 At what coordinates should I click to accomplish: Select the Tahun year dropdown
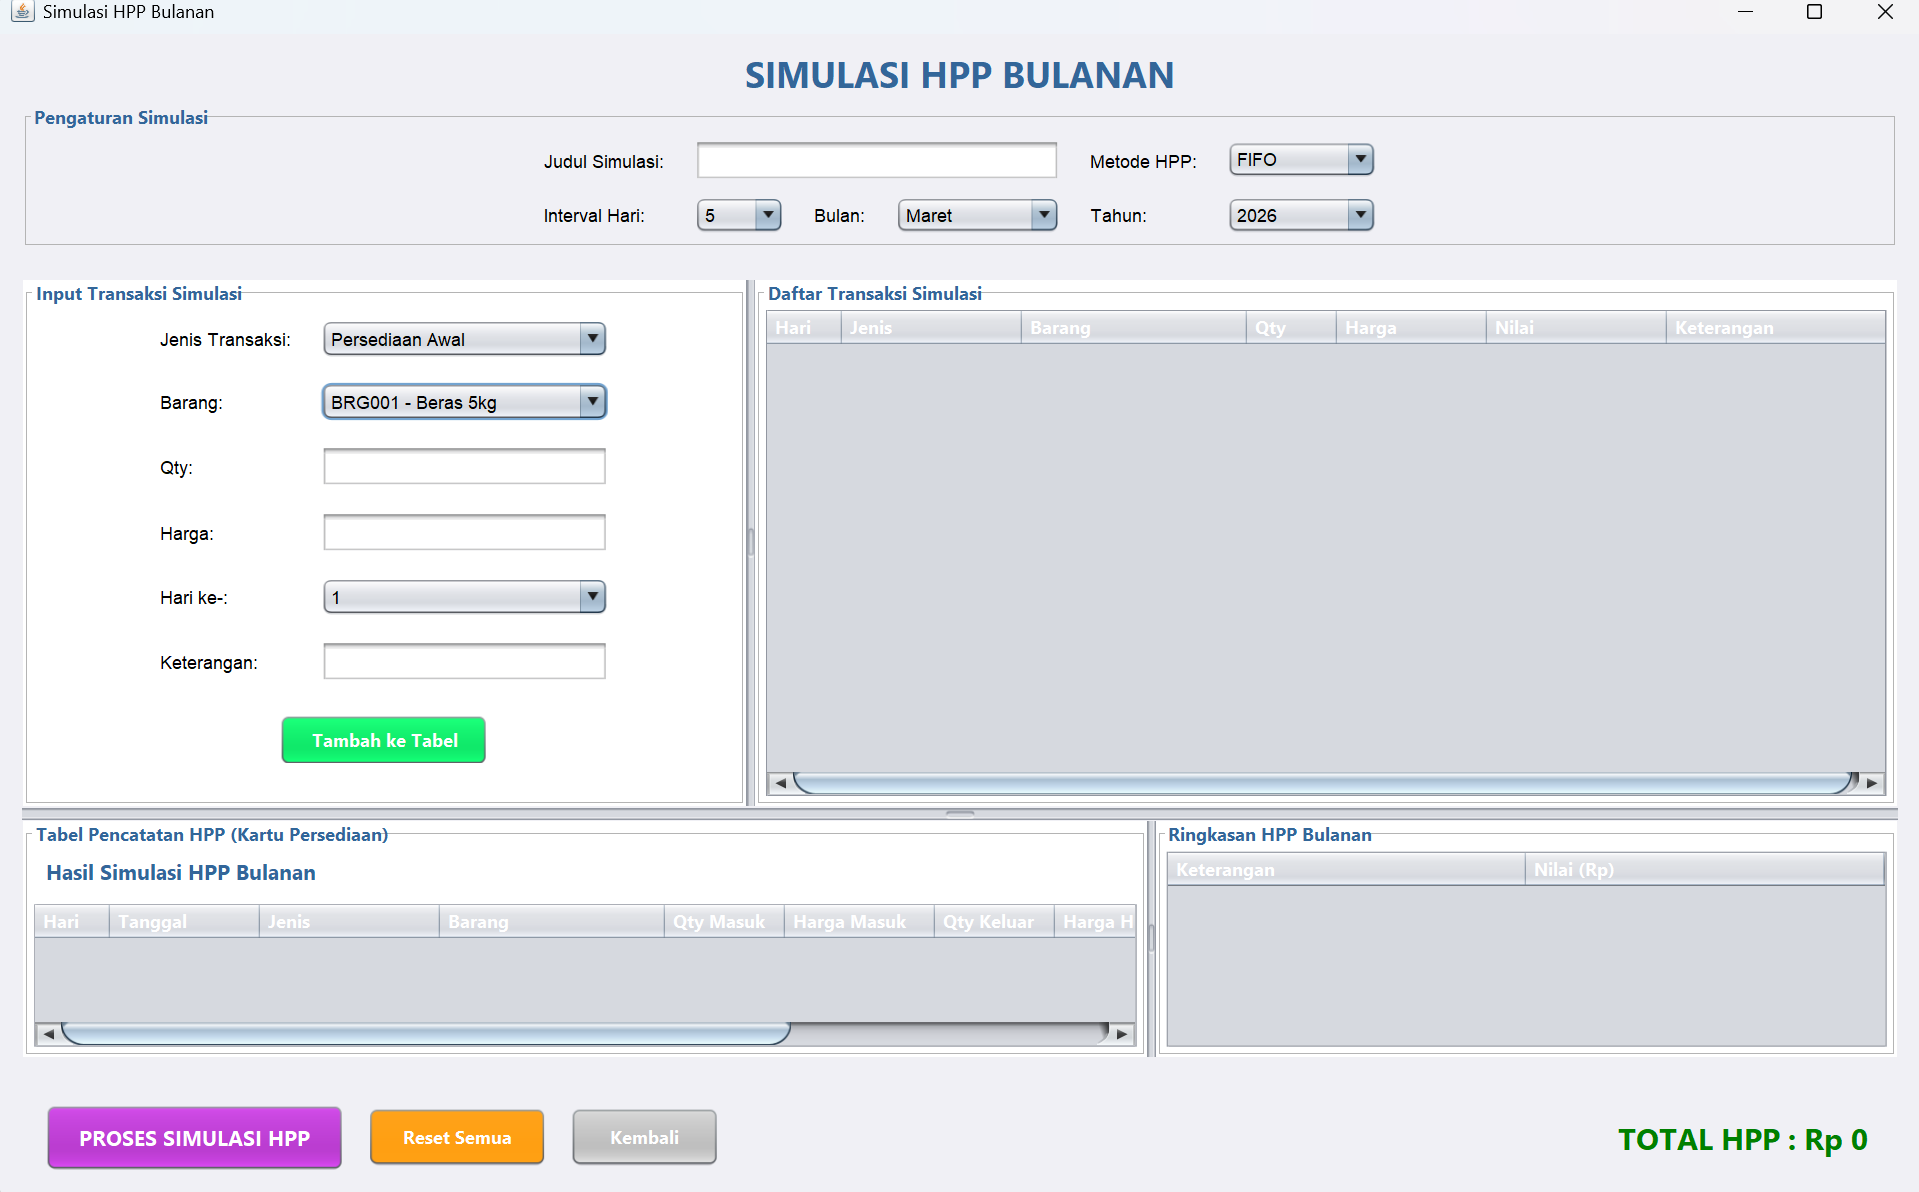[1359, 215]
